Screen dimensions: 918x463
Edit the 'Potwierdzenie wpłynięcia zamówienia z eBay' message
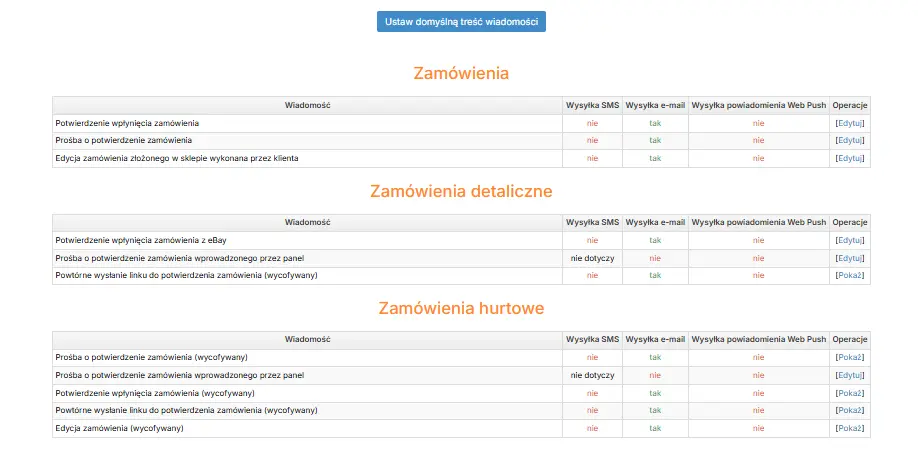point(850,240)
